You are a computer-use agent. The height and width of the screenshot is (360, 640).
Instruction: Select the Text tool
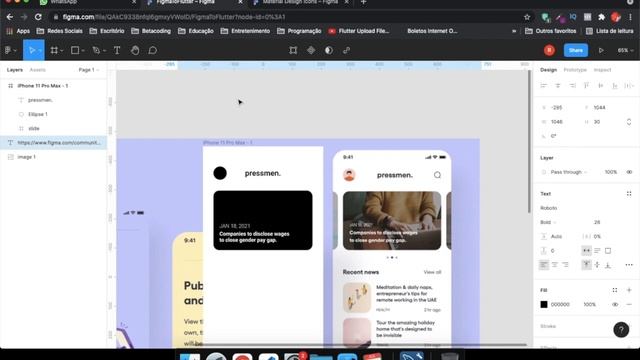point(117,50)
